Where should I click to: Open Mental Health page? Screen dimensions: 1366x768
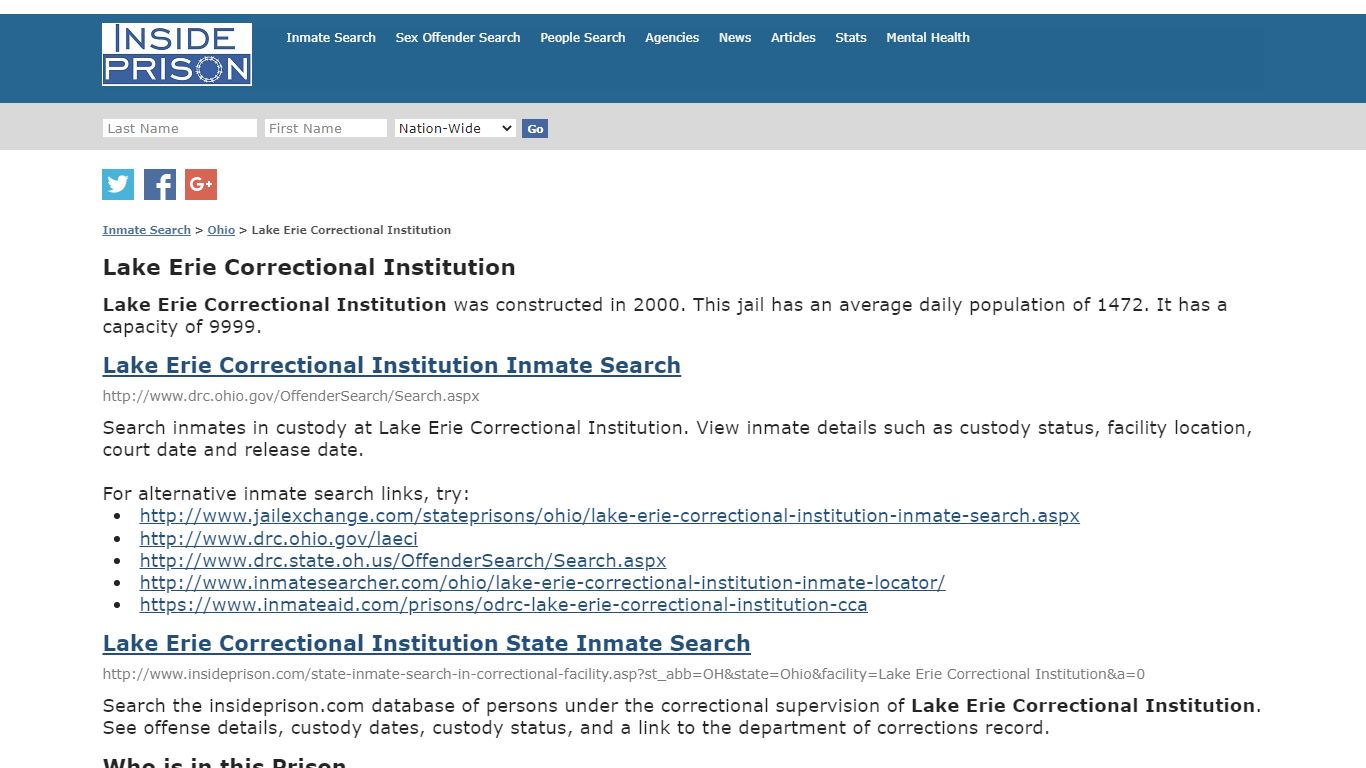click(928, 38)
